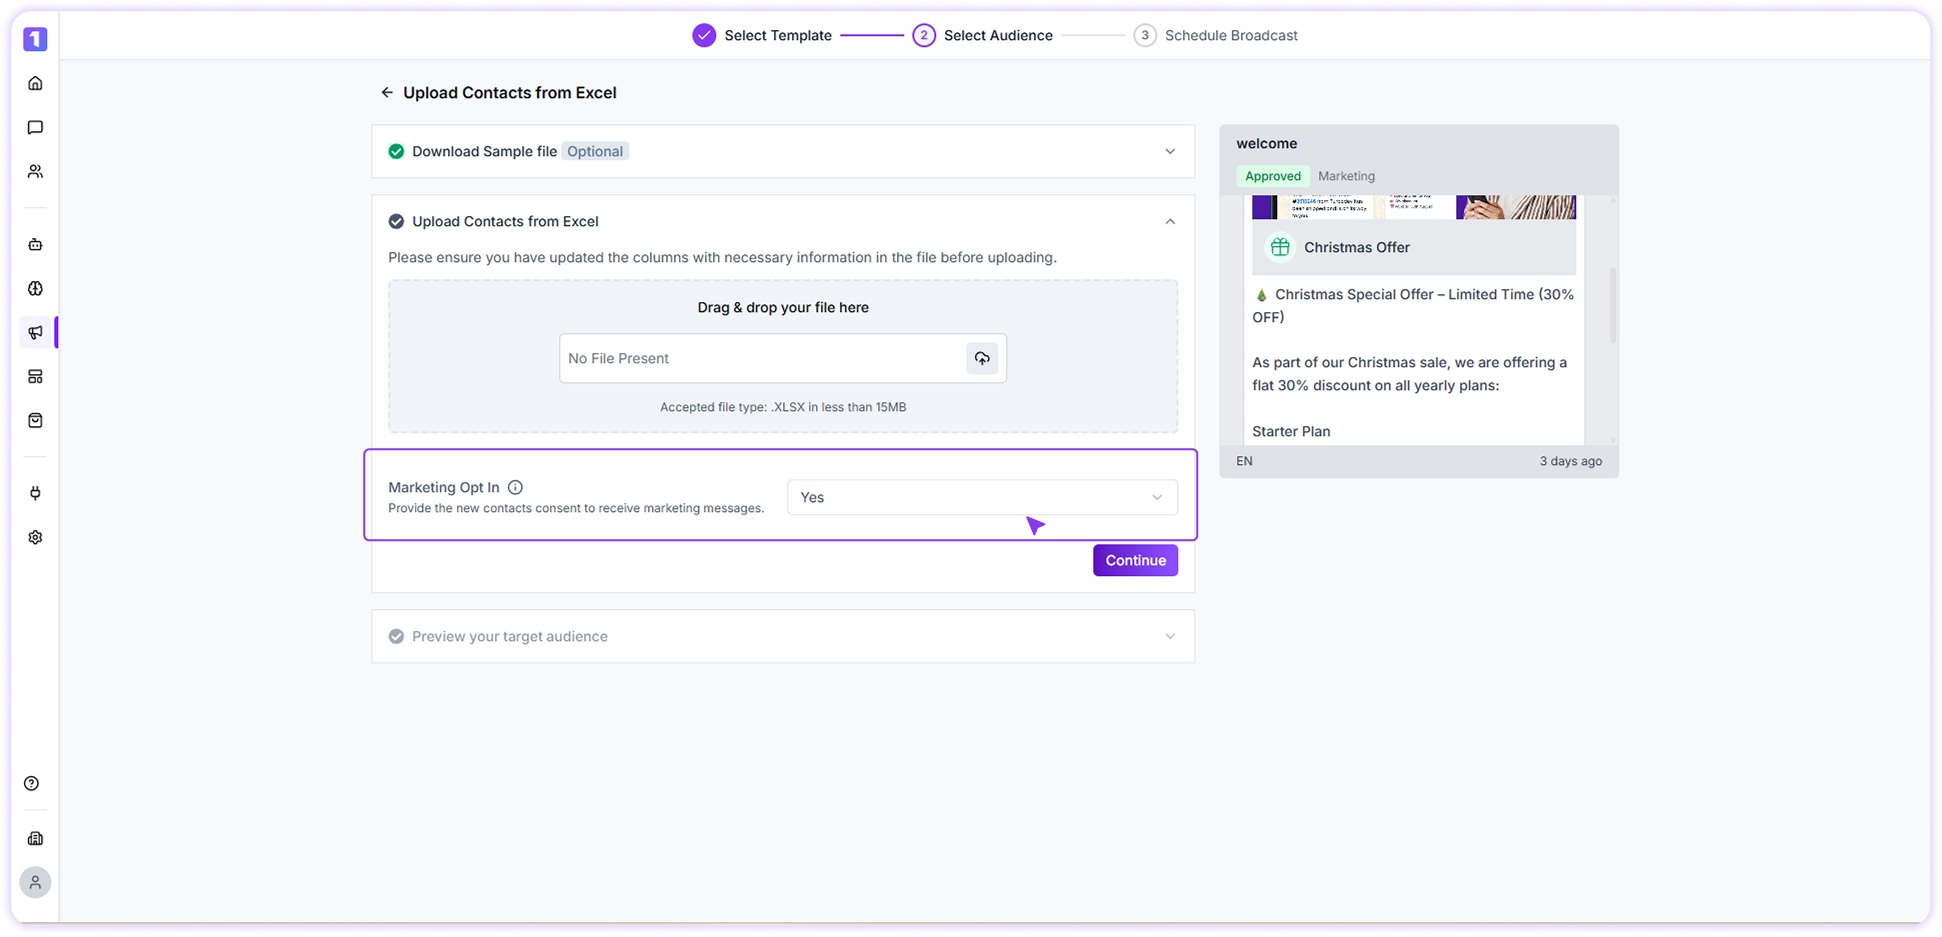Click the No File Present input field
This screenshot has height=937, width=1942.
click(x=783, y=358)
